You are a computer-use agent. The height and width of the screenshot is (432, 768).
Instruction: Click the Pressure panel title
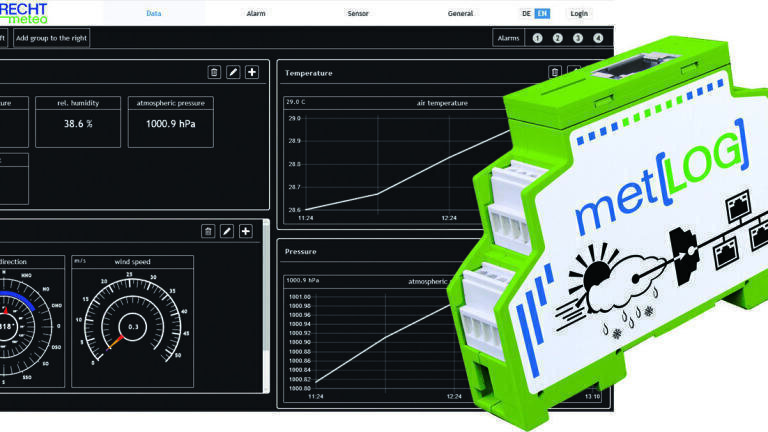tap(301, 251)
